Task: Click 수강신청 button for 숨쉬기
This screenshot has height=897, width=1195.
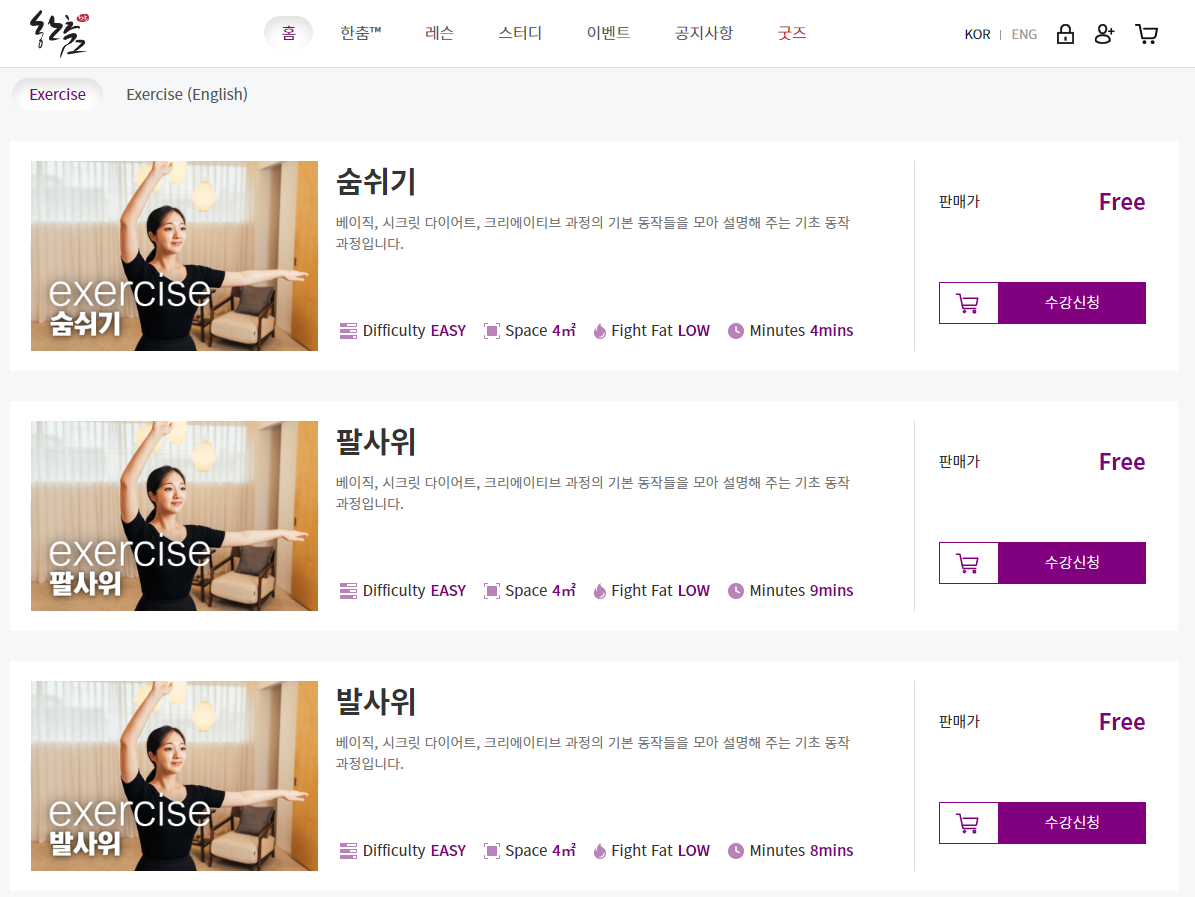Action: point(1072,303)
